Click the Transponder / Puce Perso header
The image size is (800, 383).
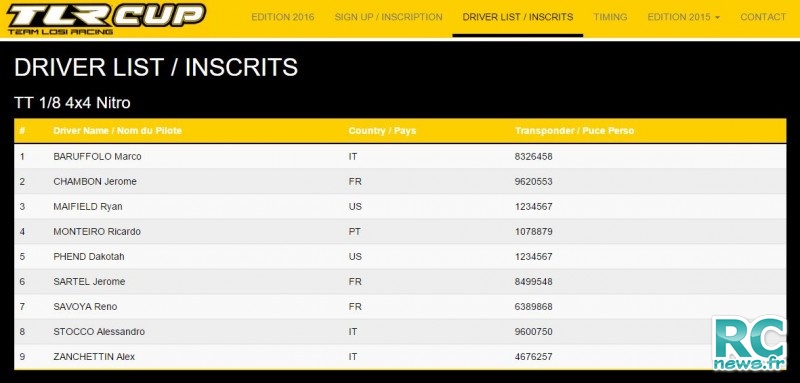coord(574,131)
